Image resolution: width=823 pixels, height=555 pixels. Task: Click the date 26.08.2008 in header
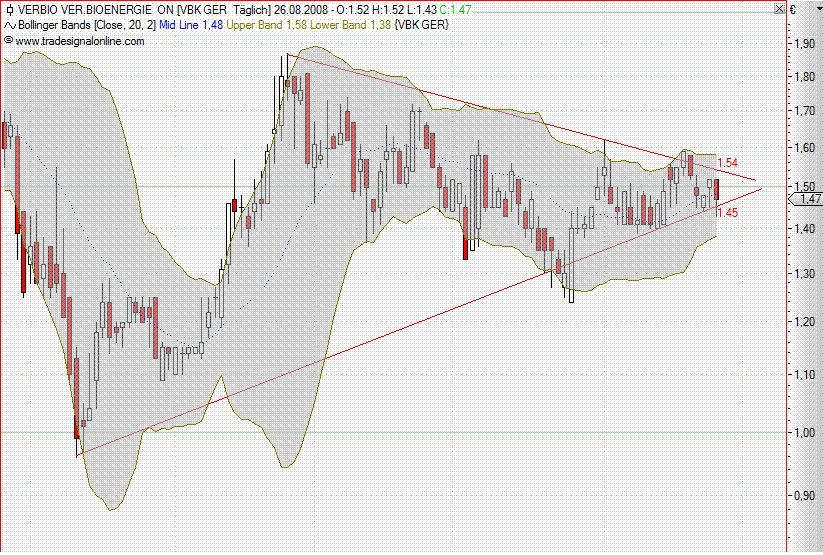pos(301,9)
